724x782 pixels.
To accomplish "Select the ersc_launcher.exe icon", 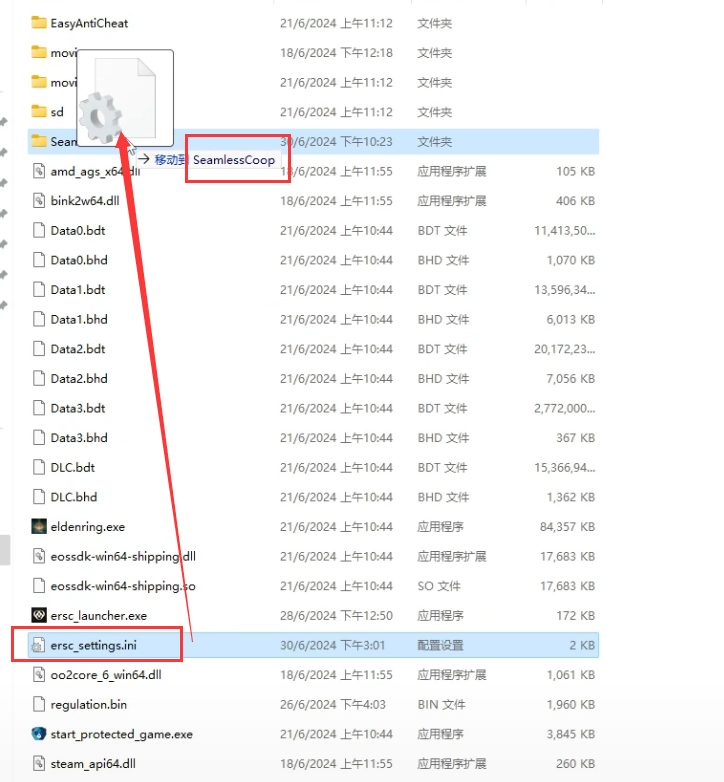I will click(39, 615).
